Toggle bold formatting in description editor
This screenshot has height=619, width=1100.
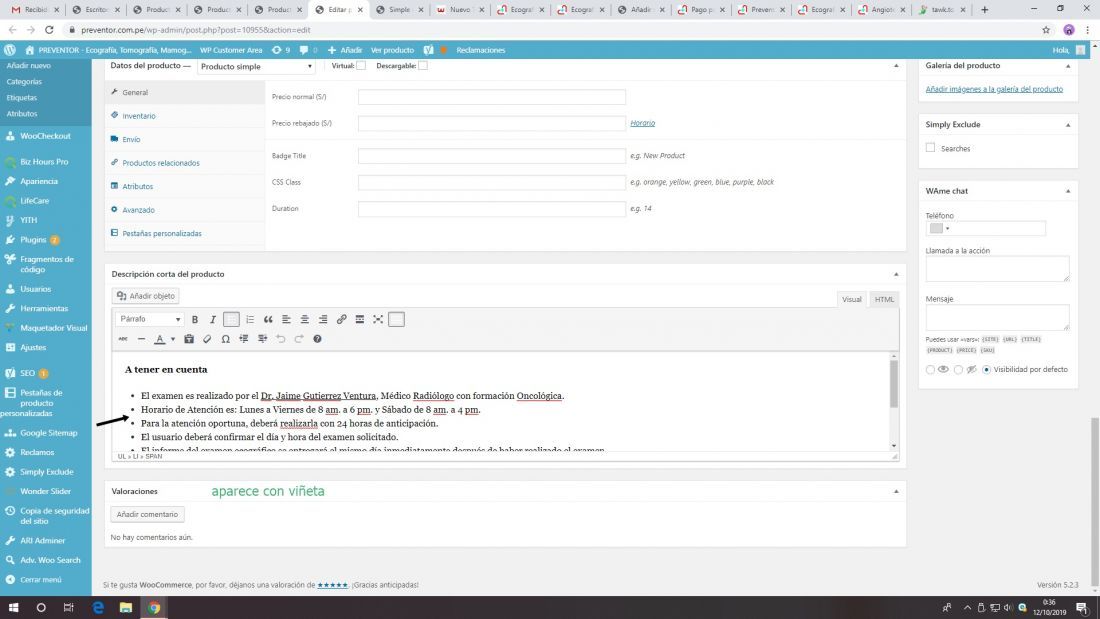point(194,319)
